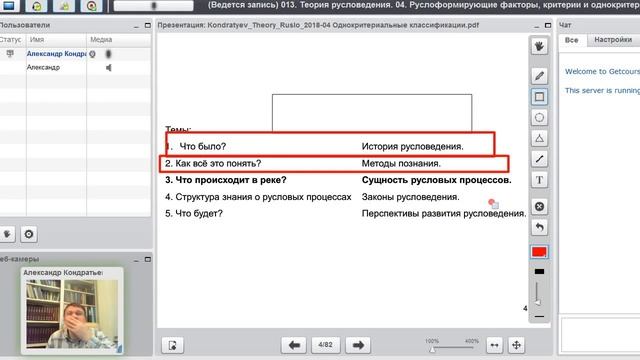Click the 'This server is running' chat message
Screen dimensions: 640x360
602,91
